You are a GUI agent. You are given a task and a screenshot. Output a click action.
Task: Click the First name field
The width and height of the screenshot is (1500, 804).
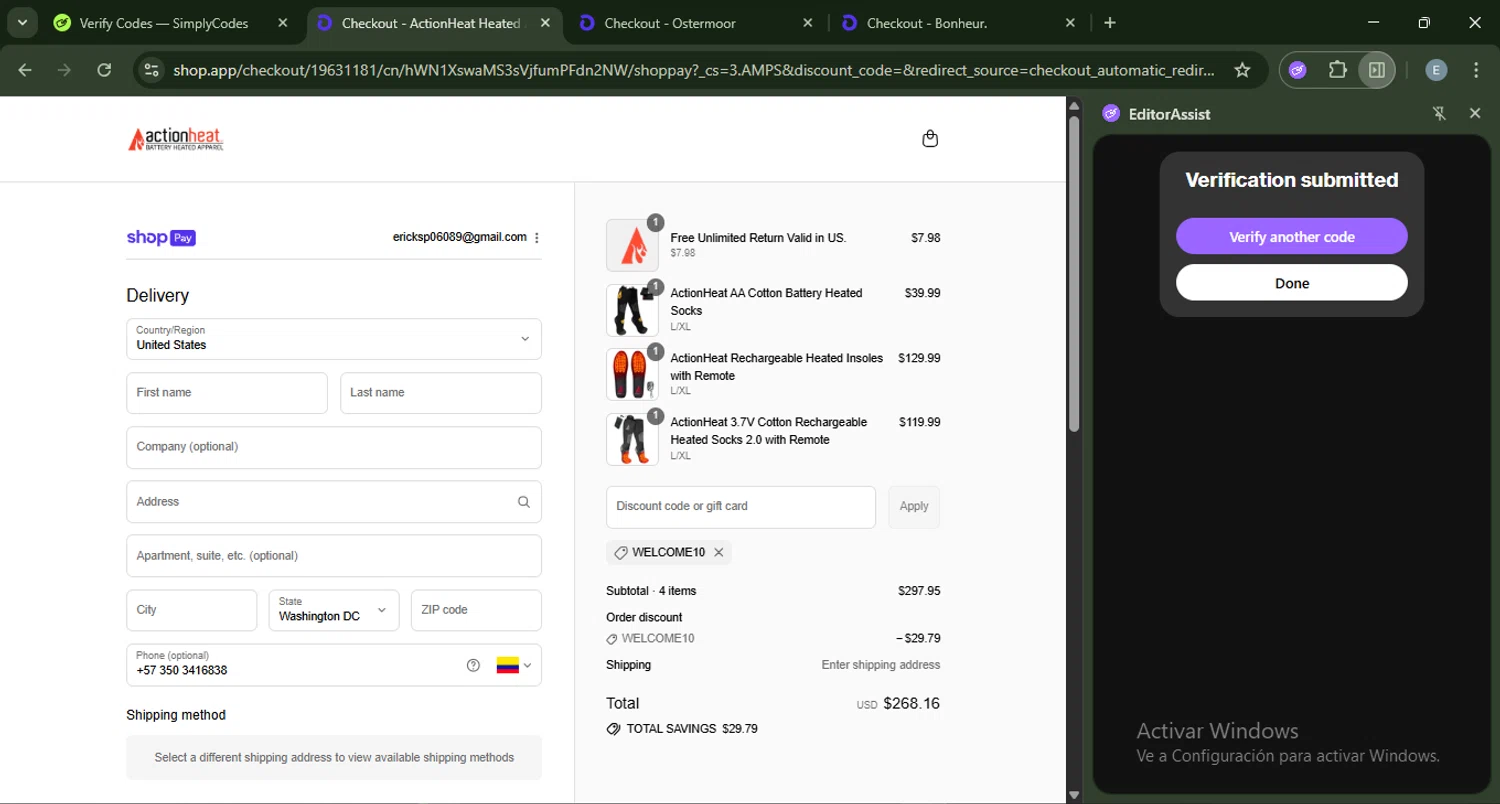point(227,393)
